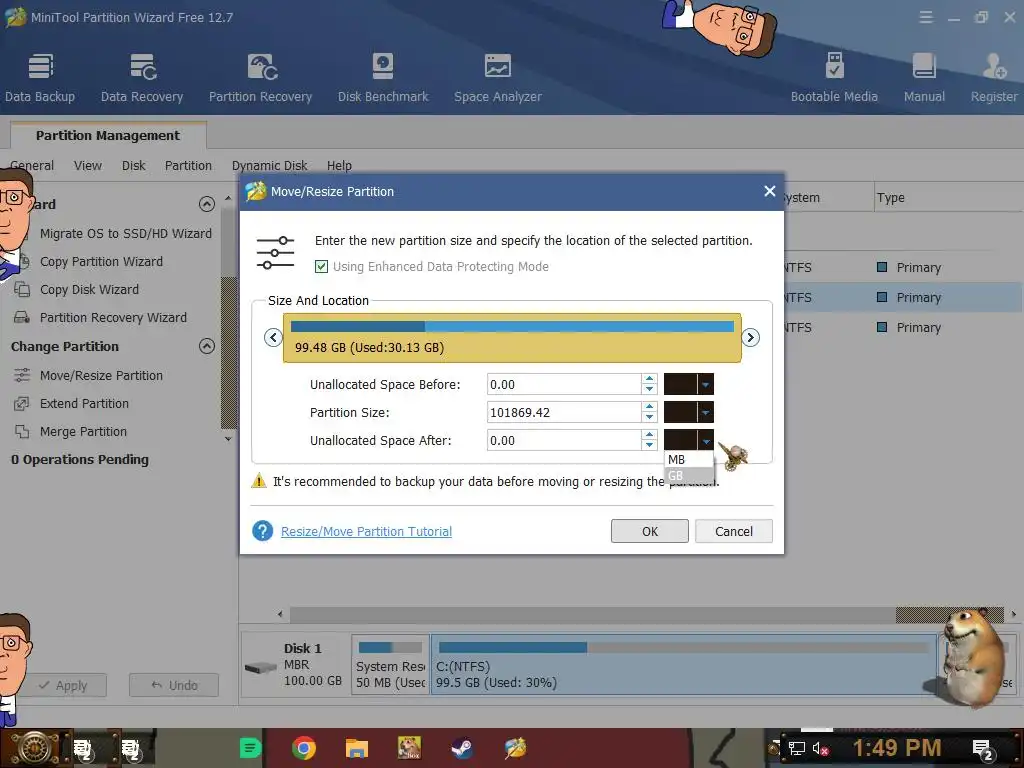1024x768 pixels.
Task: Select the System Reserved partition block
Action: [391, 665]
